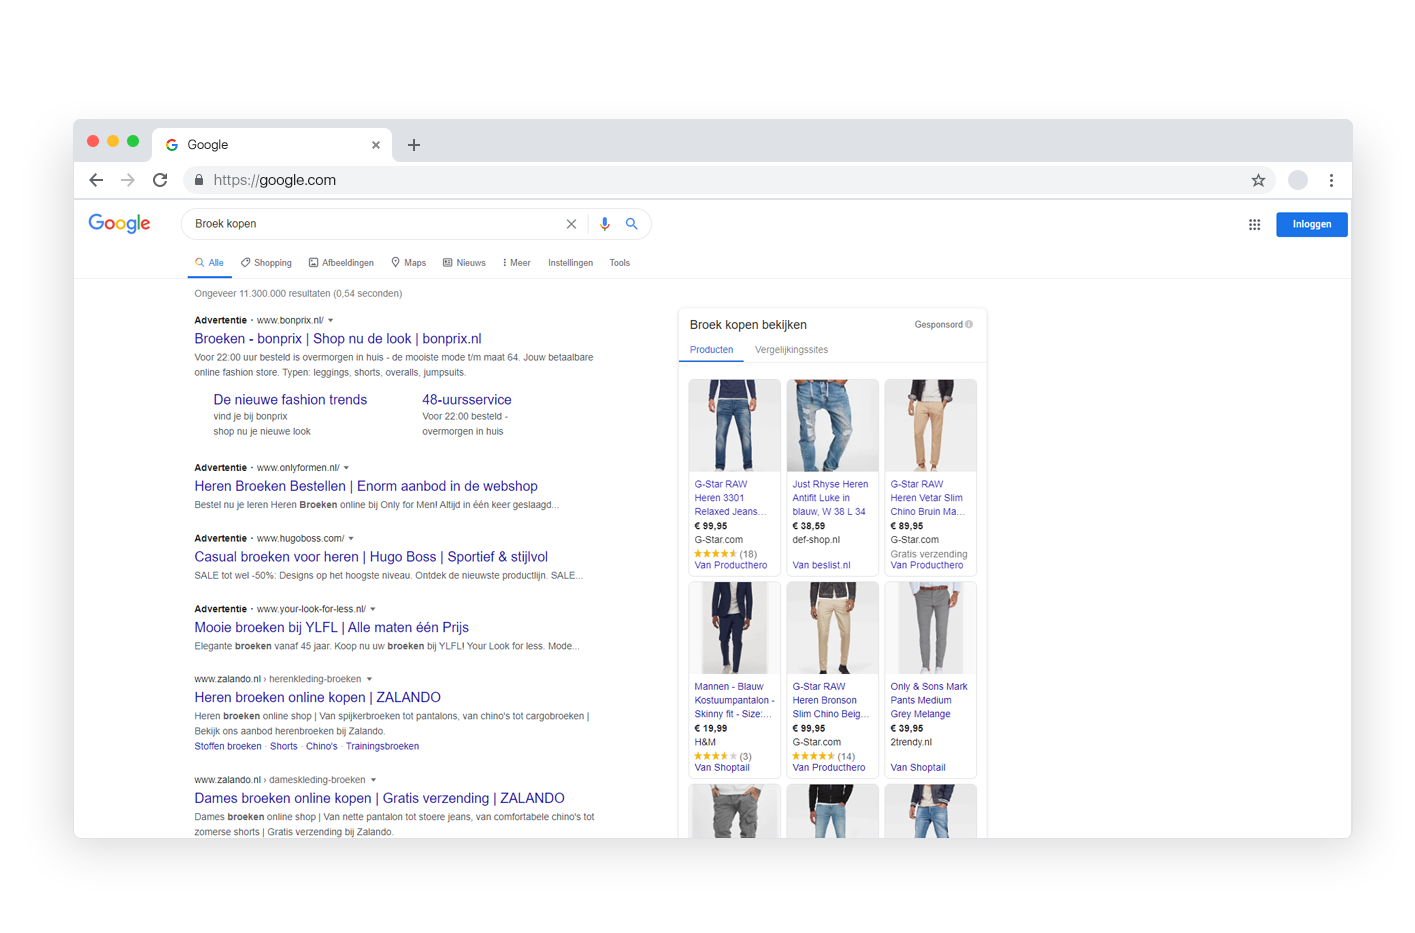Screen dimensions: 1415x933
Task: Bookmark this page with the star icon
Action: point(1258,180)
